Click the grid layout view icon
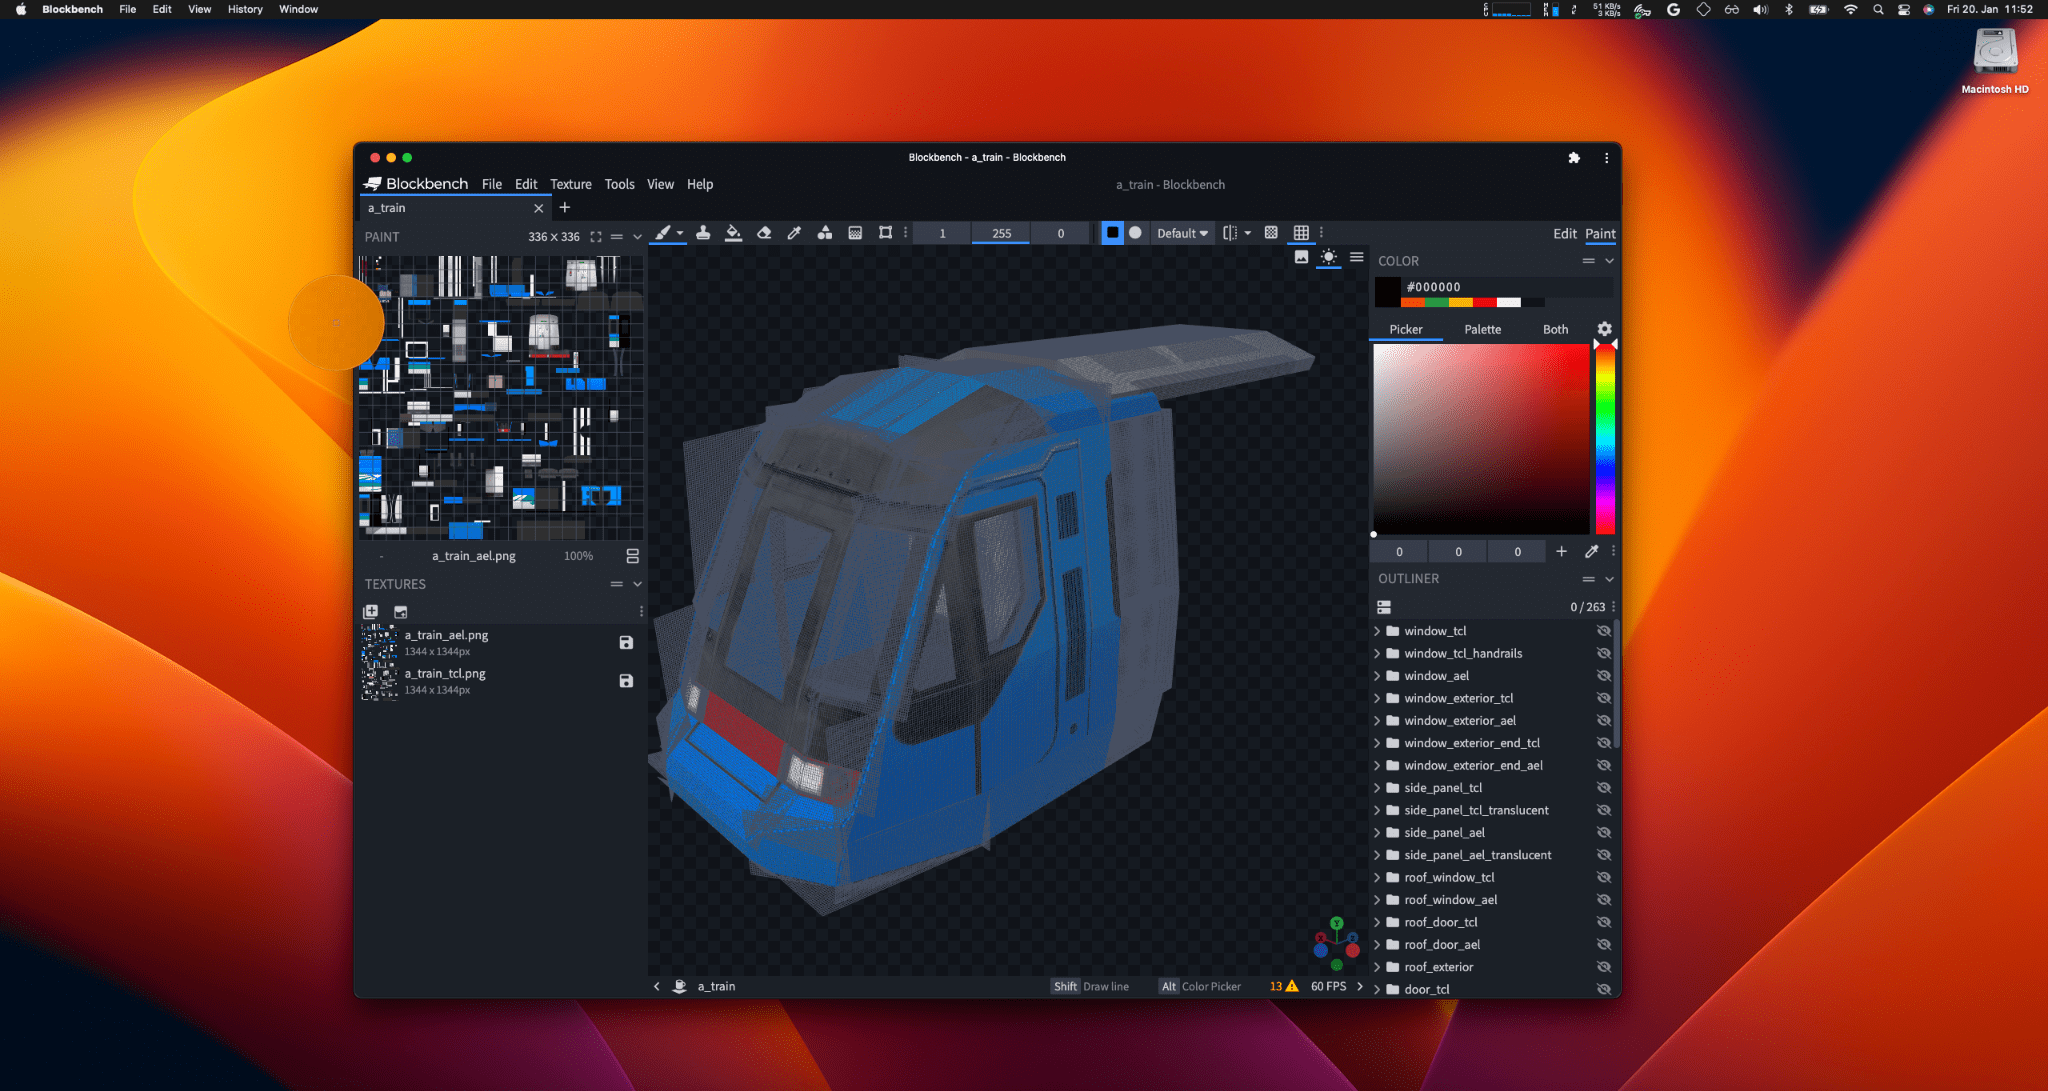Viewport: 2048px width, 1091px height. point(1298,232)
